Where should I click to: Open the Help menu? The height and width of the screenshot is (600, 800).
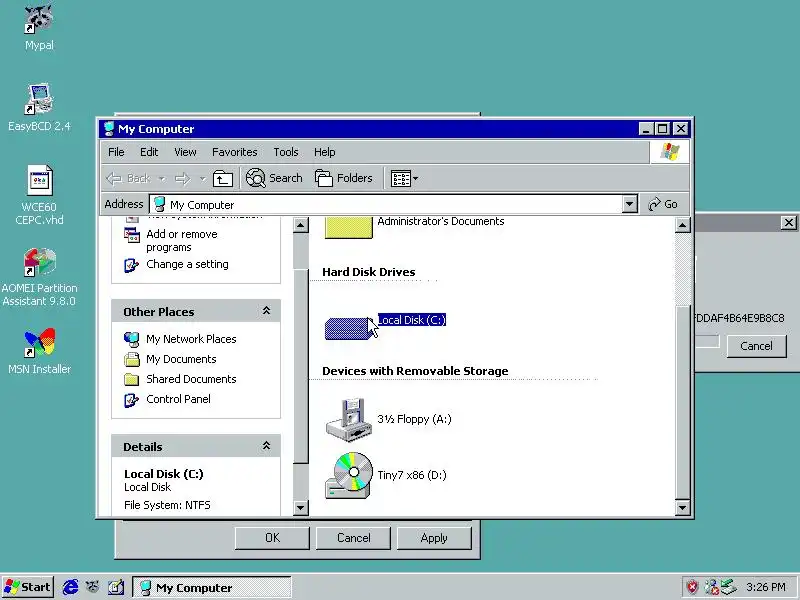tap(324, 152)
